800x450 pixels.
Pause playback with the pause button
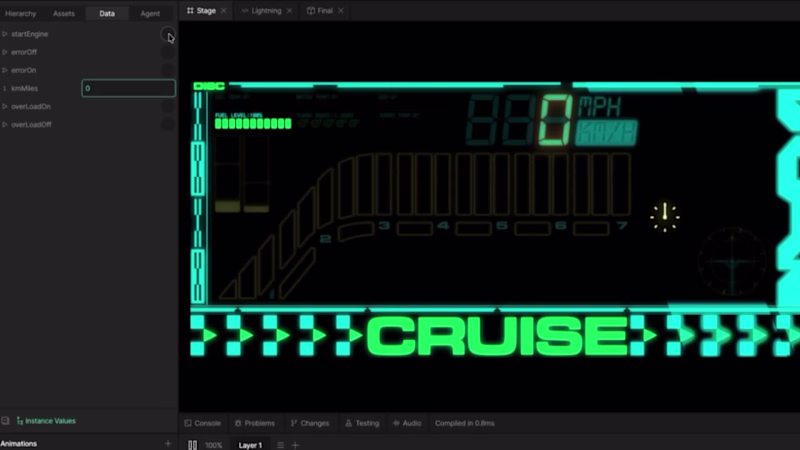(x=192, y=445)
